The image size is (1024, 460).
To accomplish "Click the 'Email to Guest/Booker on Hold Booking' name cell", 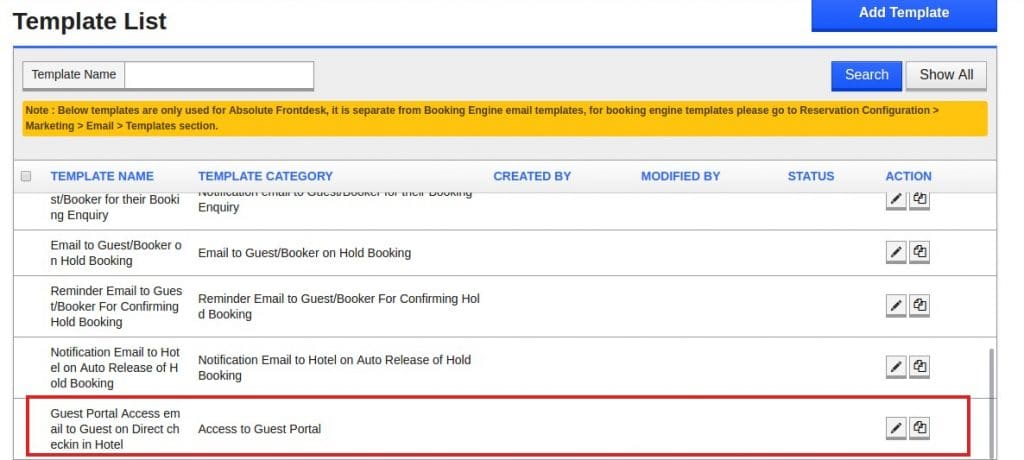I will click(x=116, y=253).
